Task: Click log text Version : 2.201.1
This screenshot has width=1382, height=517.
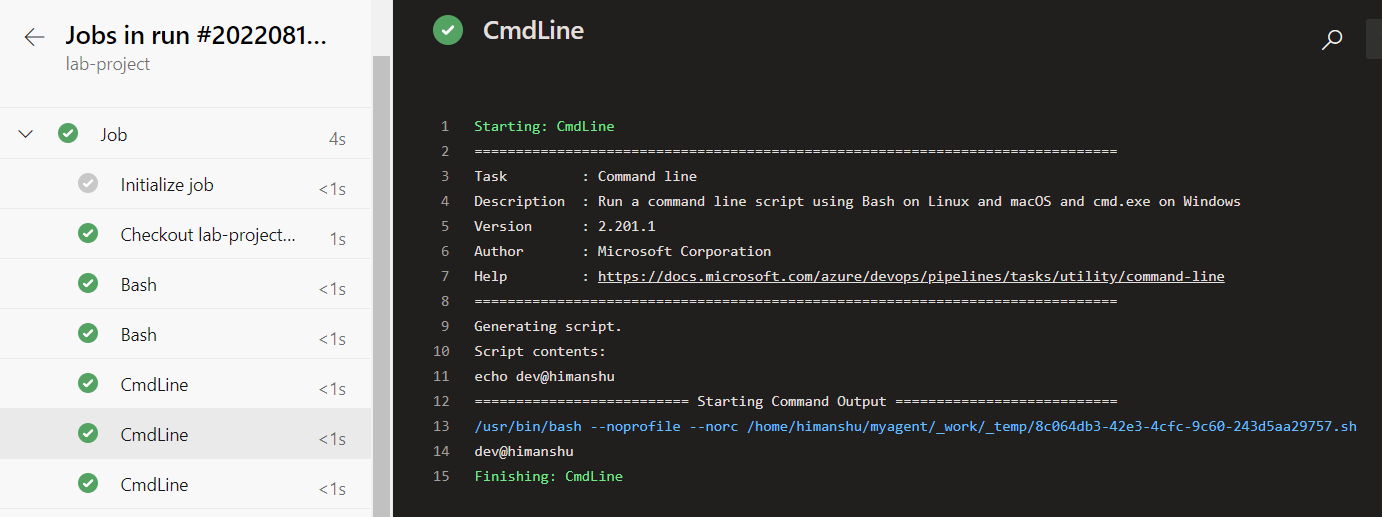Action: (x=564, y=226)
